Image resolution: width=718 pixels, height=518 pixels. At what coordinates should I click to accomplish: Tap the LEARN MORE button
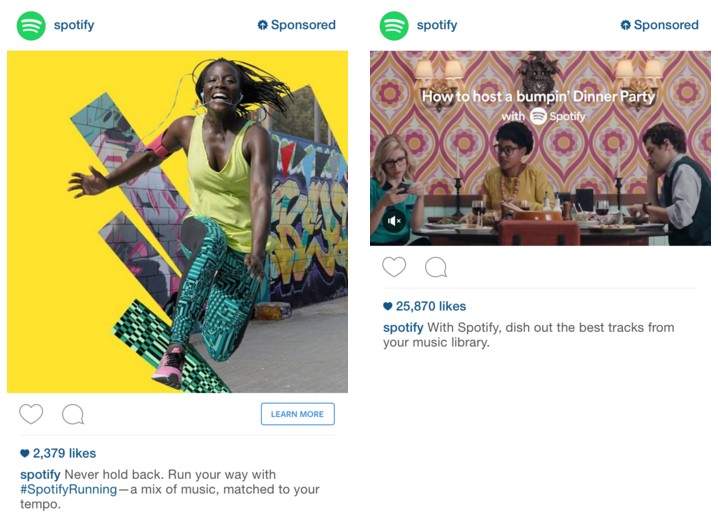298,414
